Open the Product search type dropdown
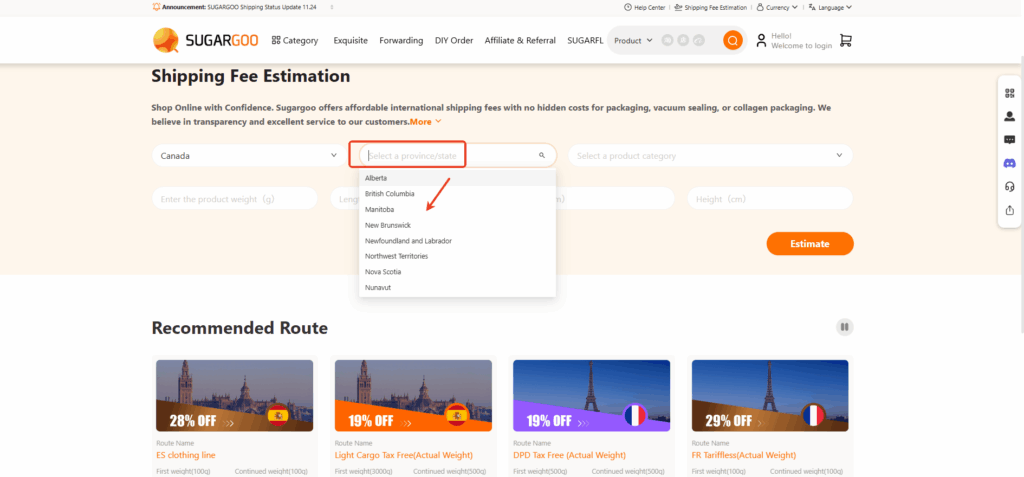 [x=633, y=41]
